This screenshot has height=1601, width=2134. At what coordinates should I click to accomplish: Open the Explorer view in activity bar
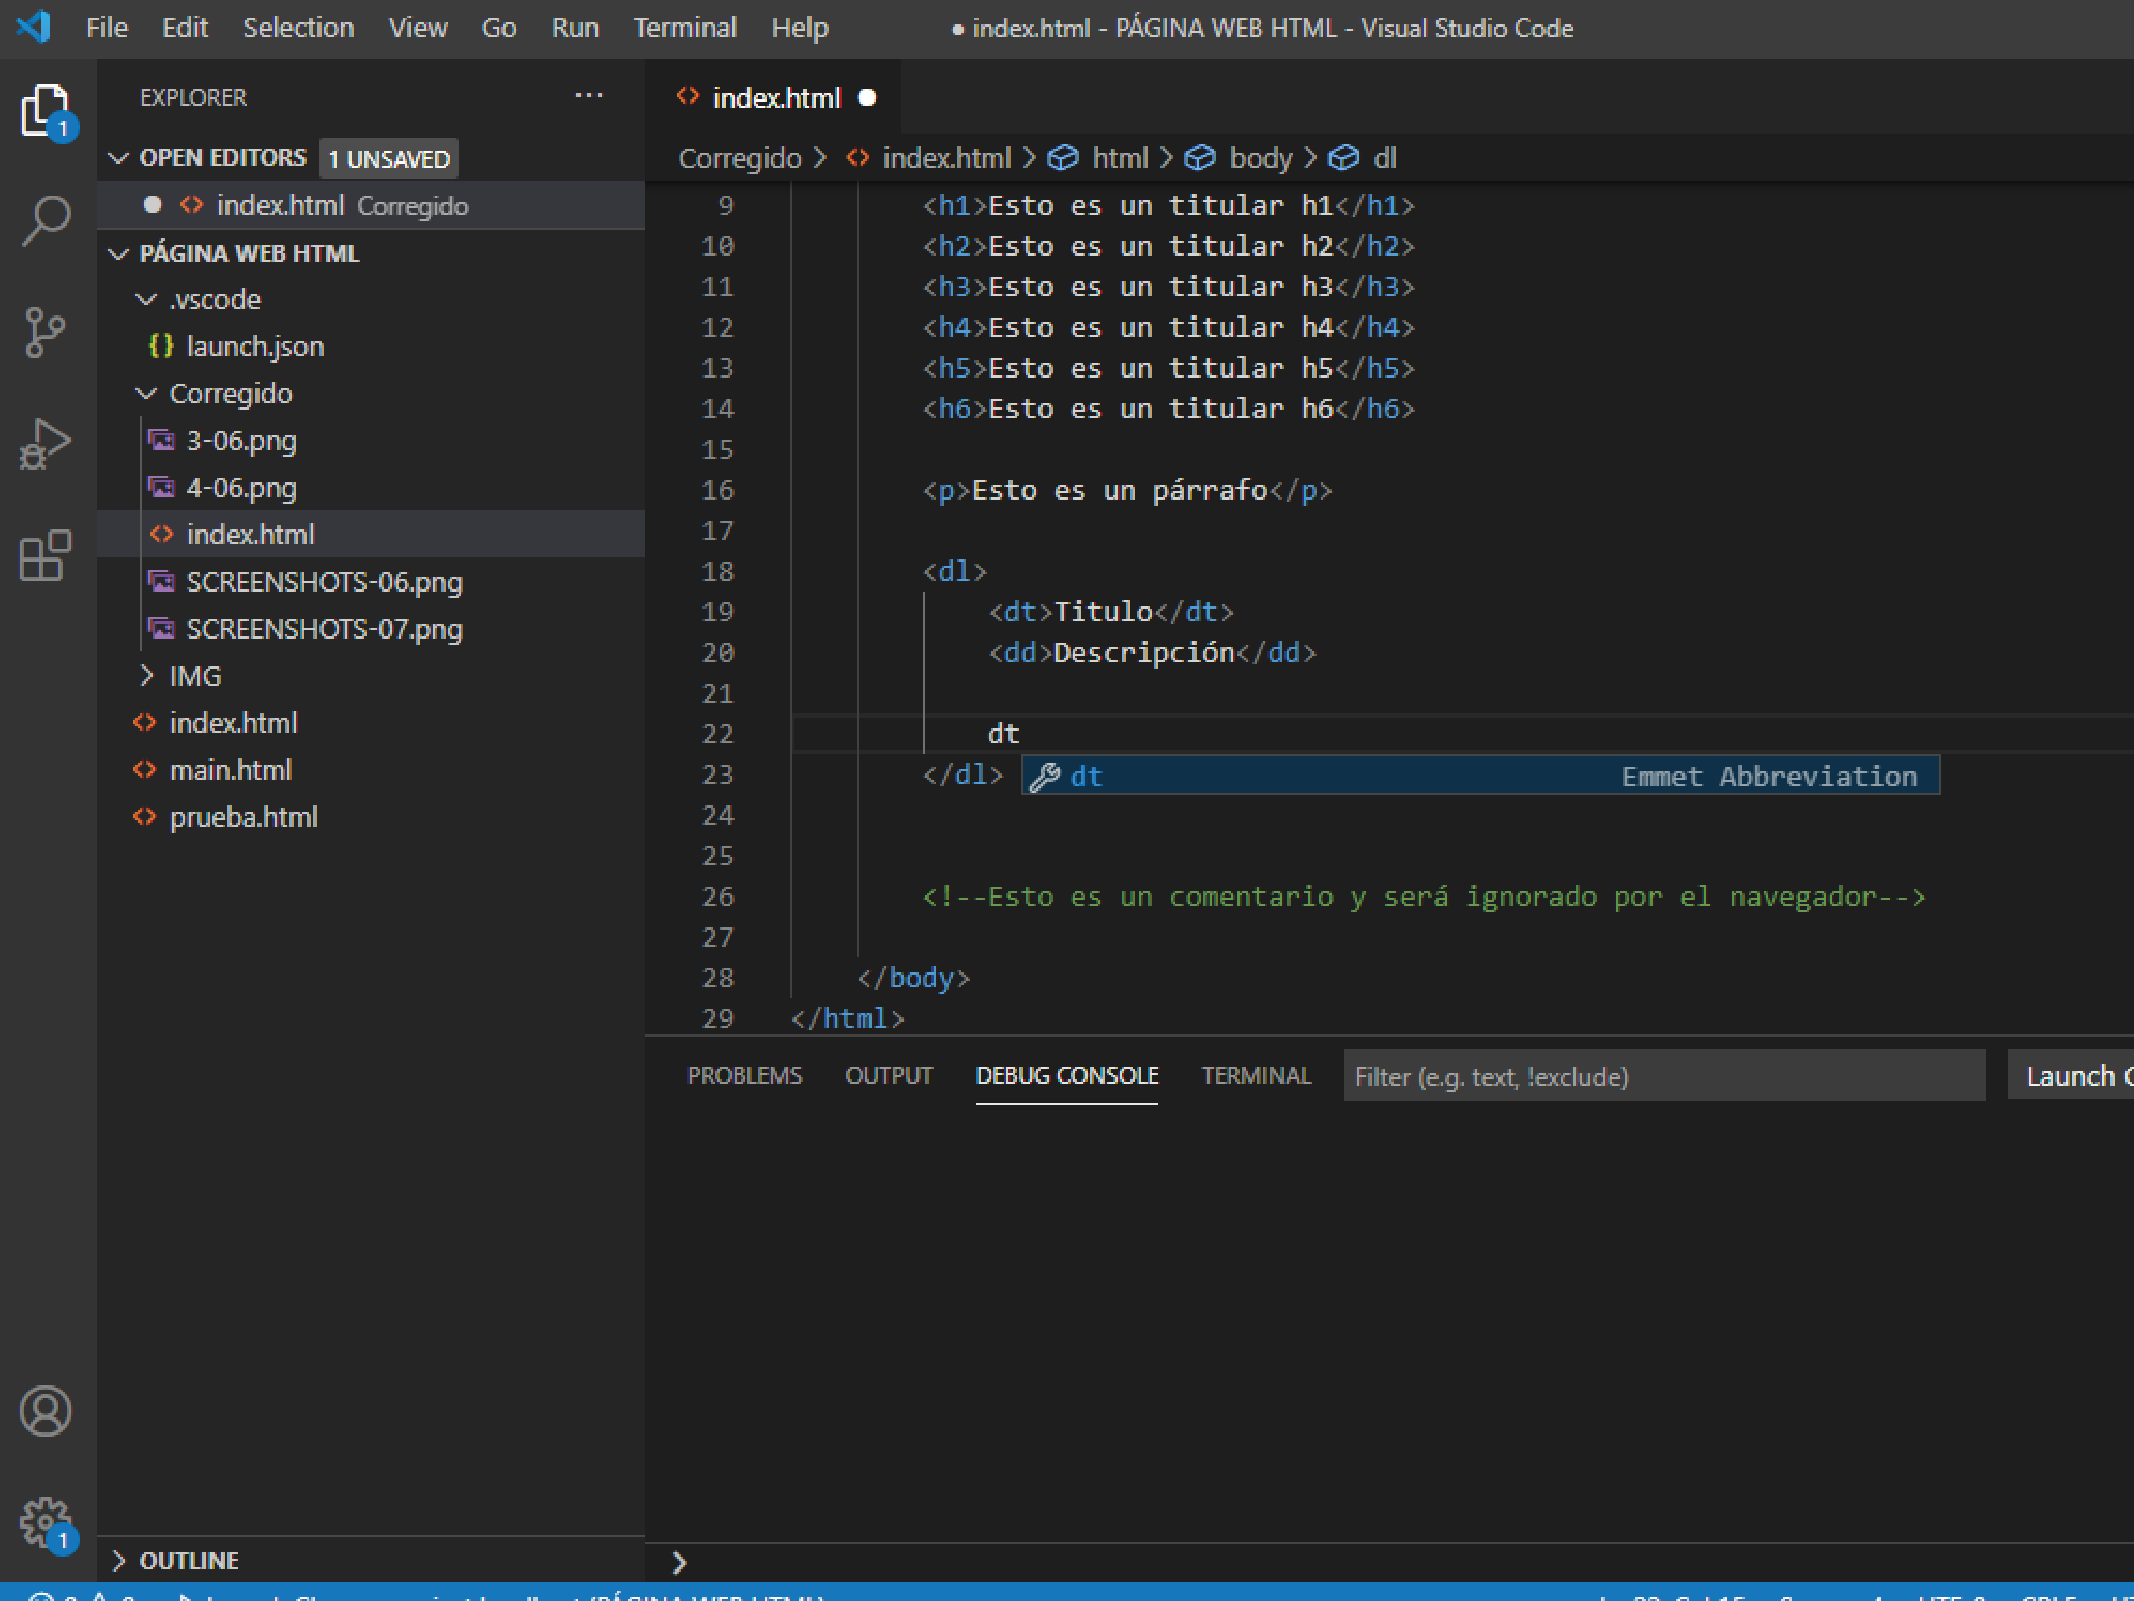(x=45, y=110)
